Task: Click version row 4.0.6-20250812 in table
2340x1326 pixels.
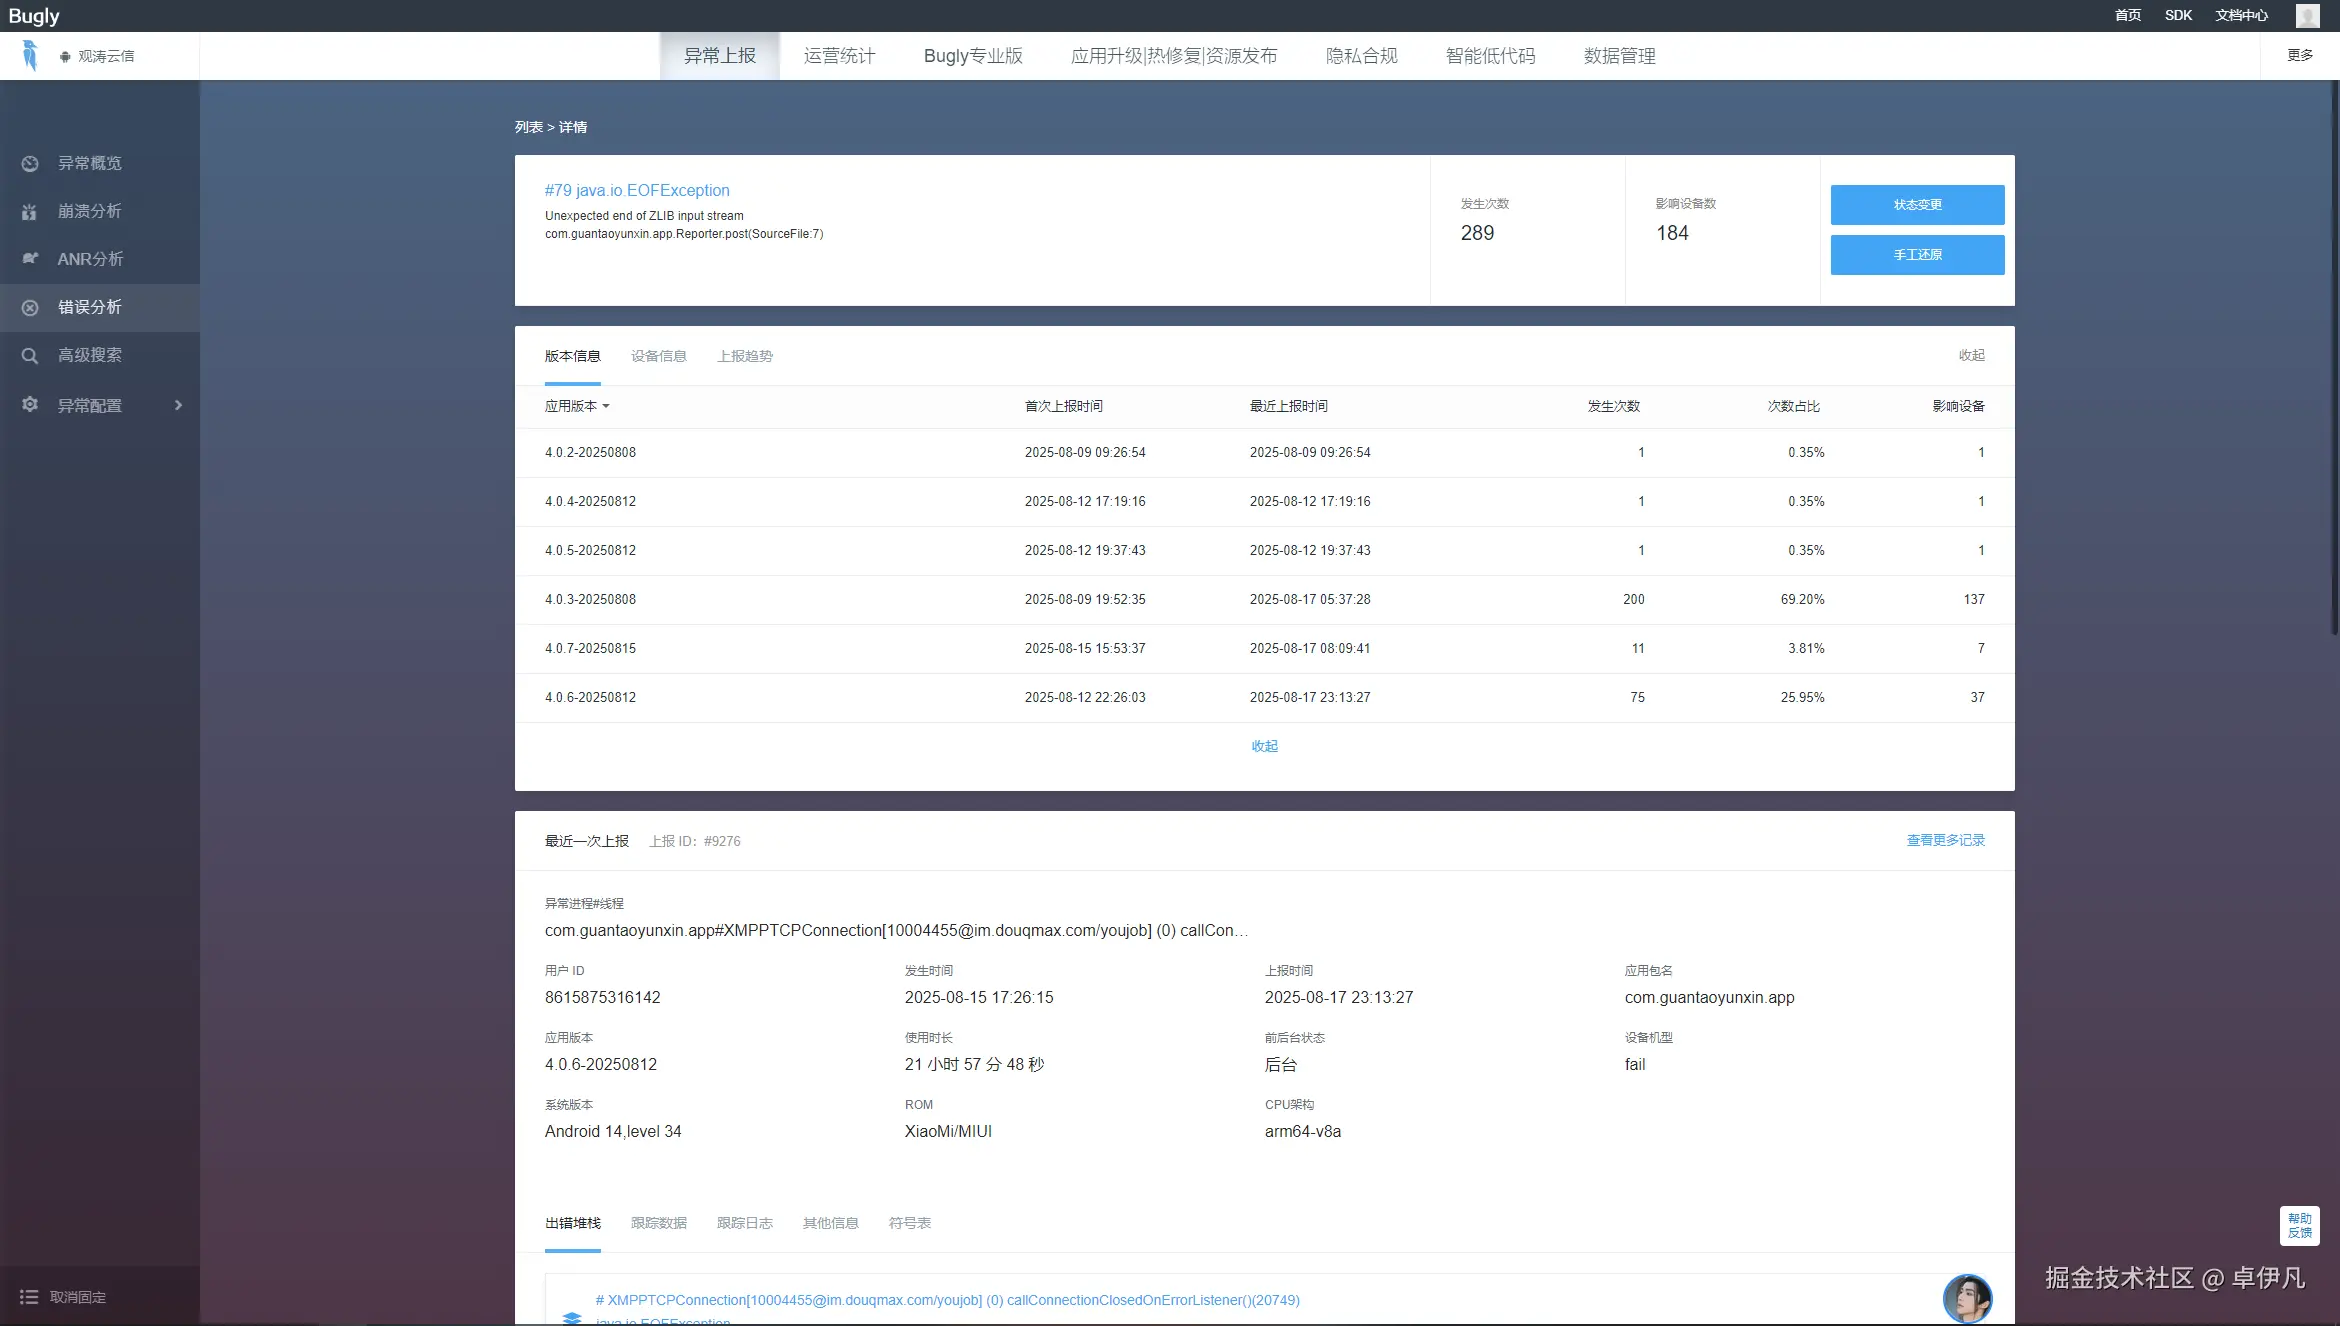Action: 1264,698
